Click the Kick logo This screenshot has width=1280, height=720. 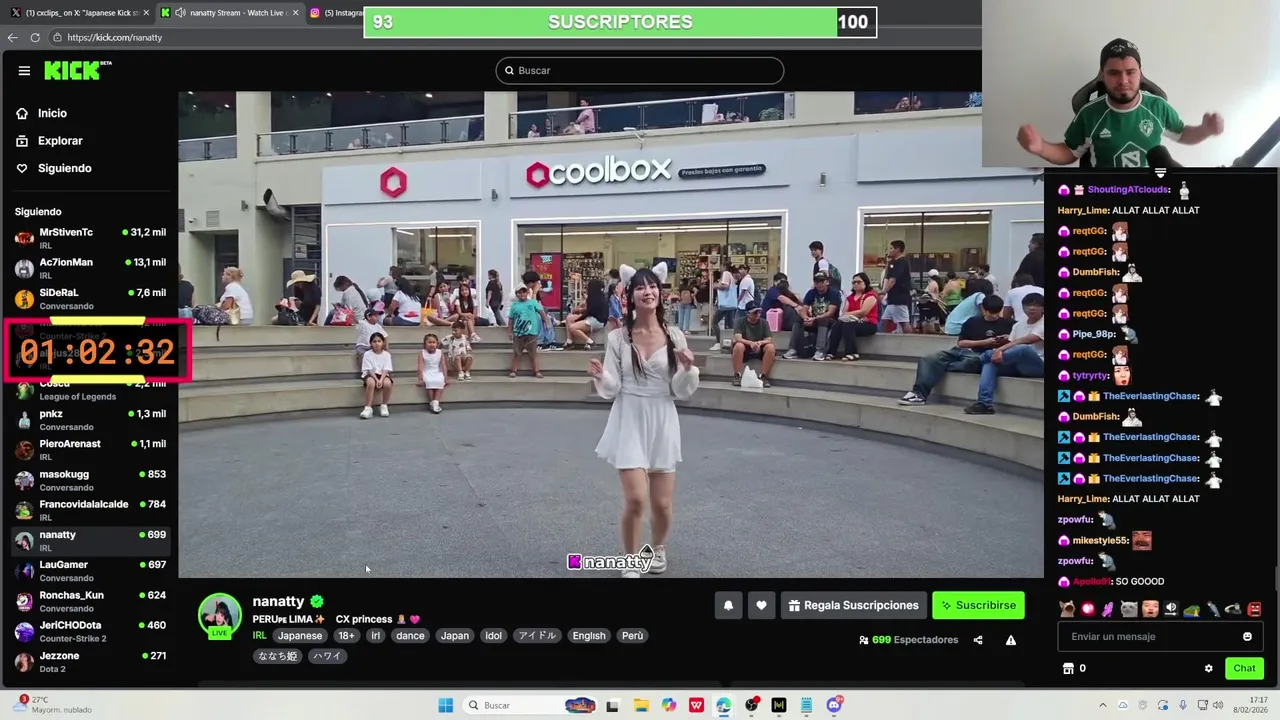point(77,70)
